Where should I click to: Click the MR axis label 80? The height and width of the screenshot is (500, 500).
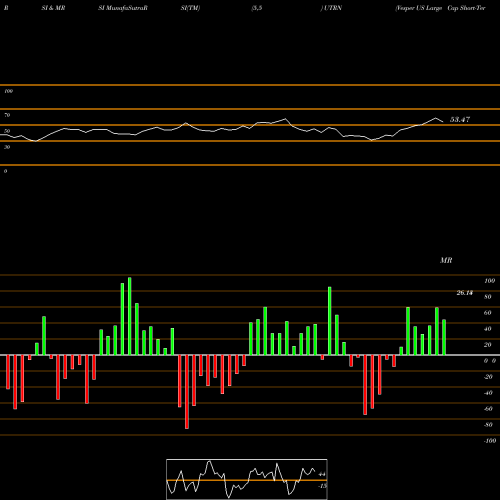pyautogui.click(x=488, y=297)
